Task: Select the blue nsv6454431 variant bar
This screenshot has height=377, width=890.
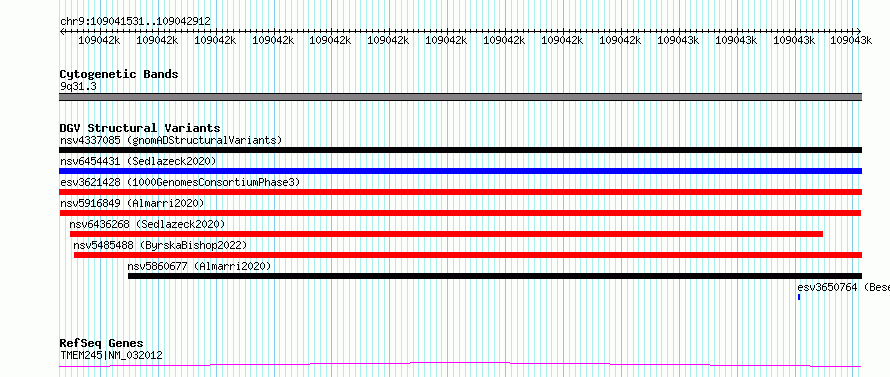Action: tap(460, 171)
